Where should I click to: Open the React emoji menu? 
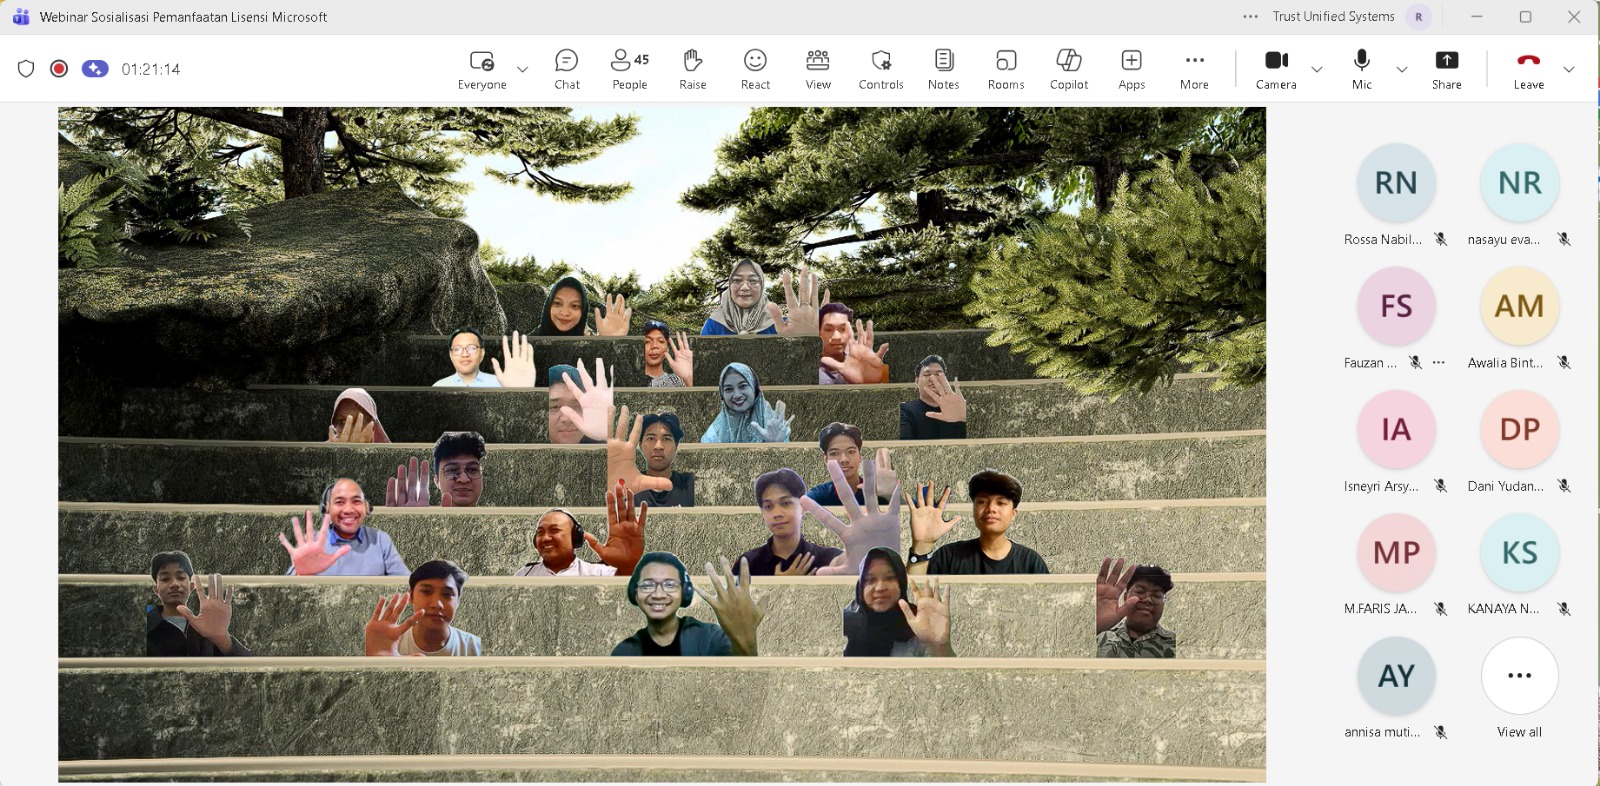755,69
